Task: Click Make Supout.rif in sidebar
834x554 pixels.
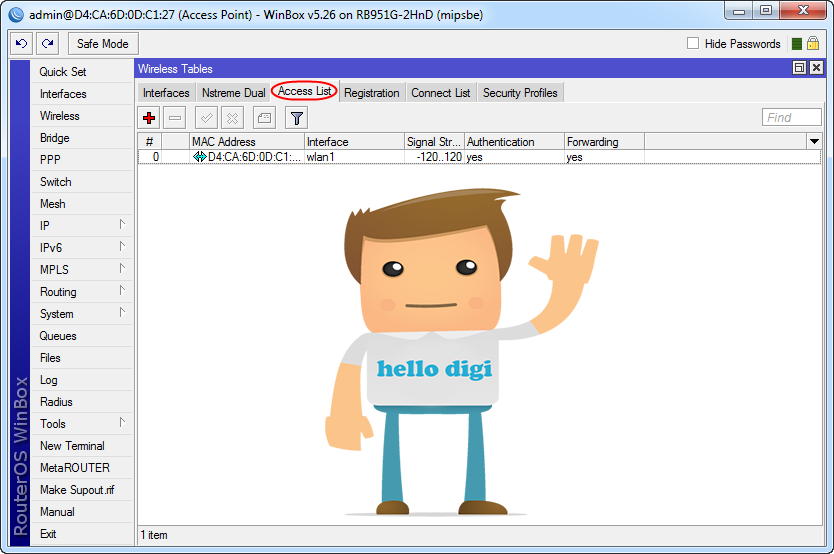Action: (82, 490)
